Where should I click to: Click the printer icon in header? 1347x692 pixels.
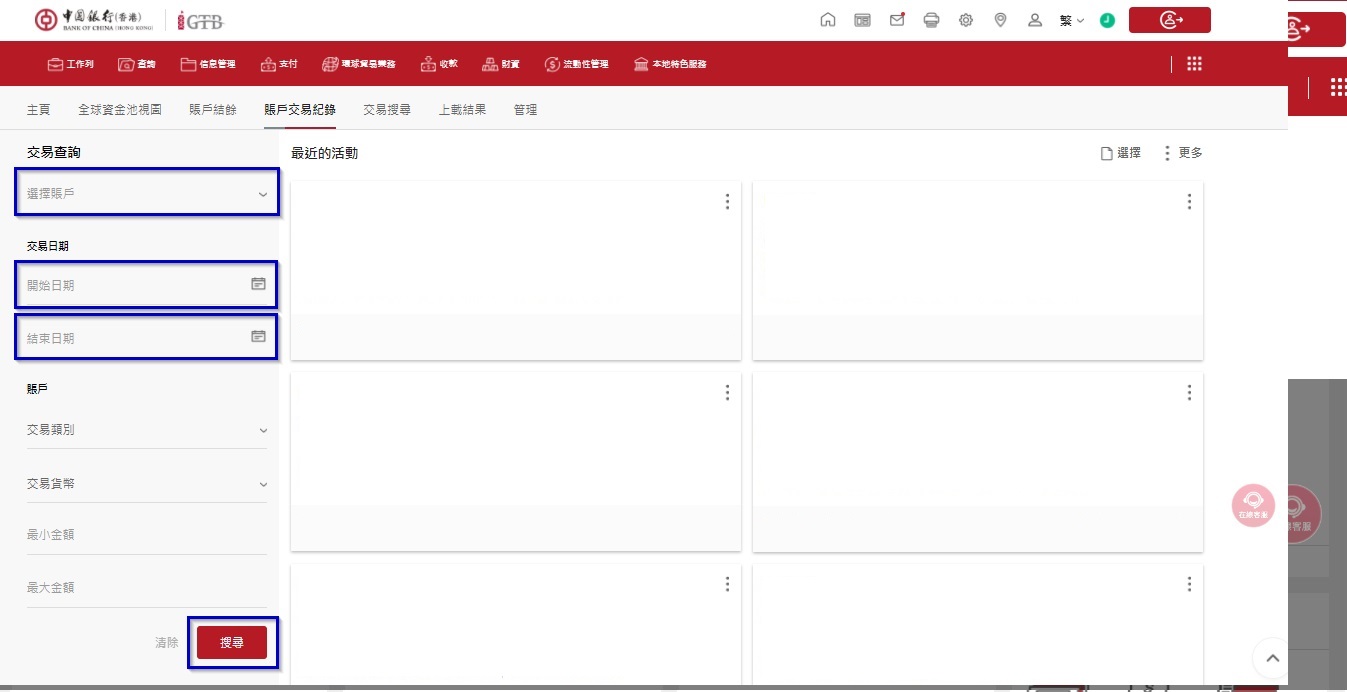(931, 20)
